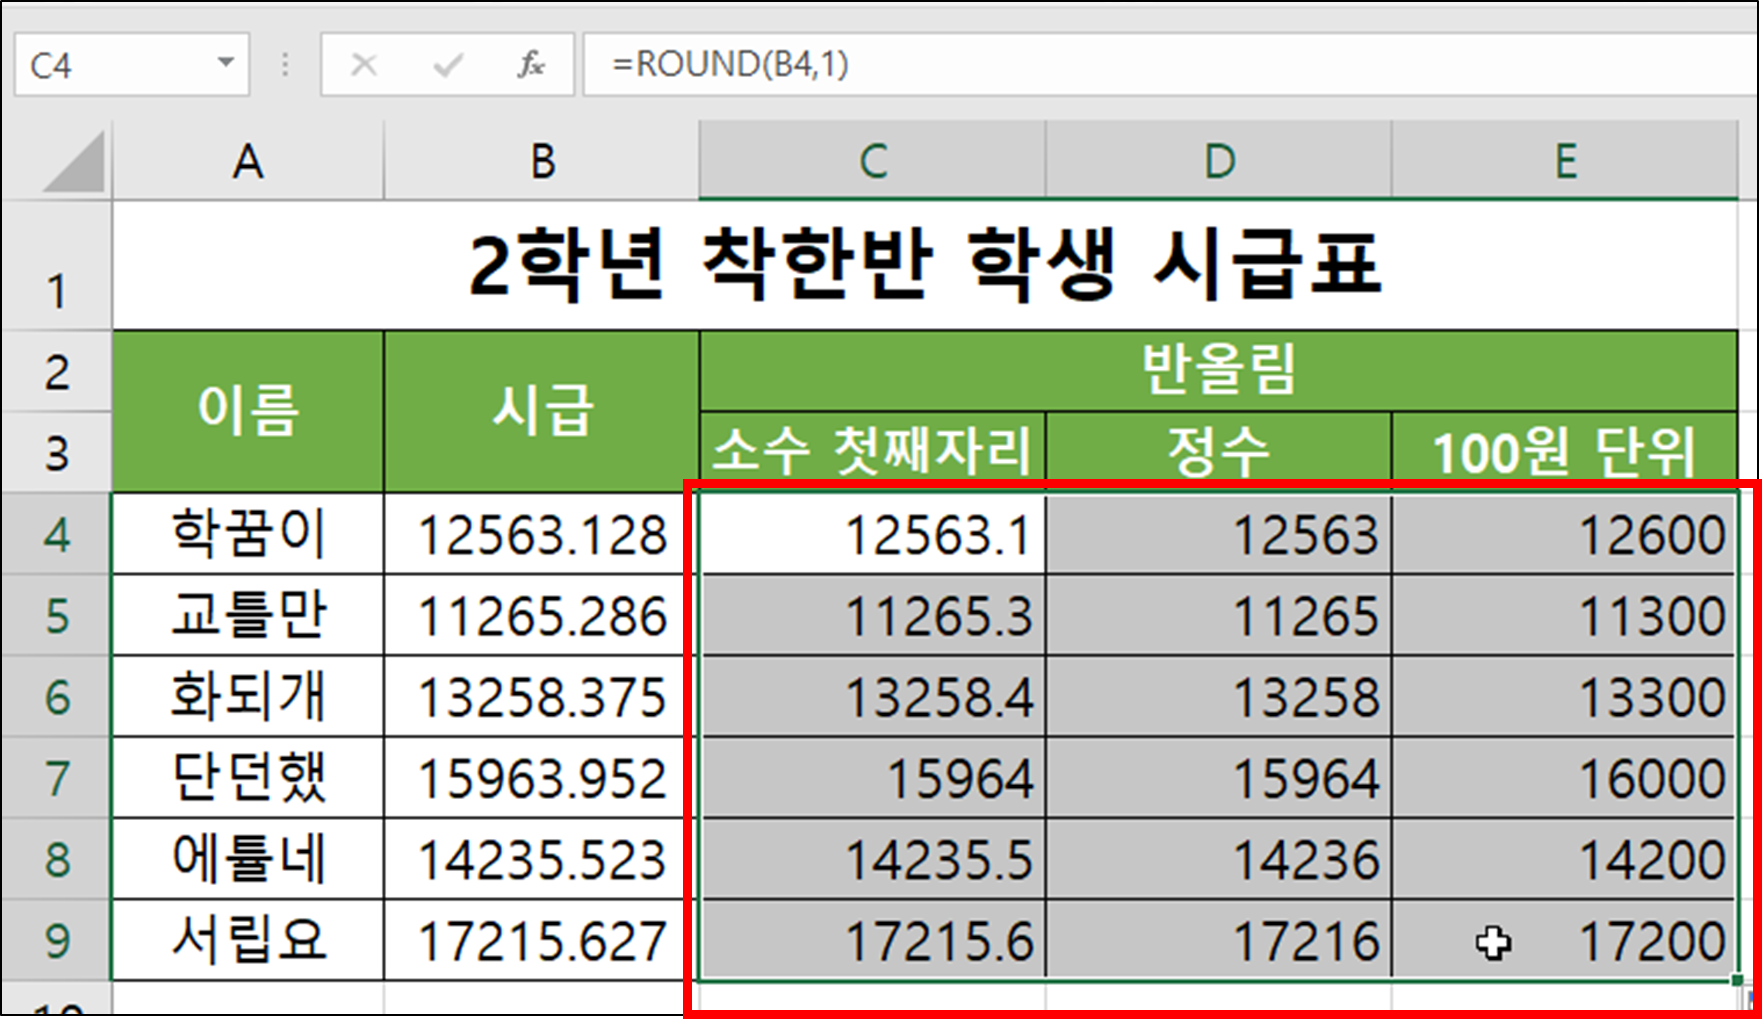Image resolution: width=1762 pixels, height=1019 pixels.
Task: Click row header 4
Action: 56,533
